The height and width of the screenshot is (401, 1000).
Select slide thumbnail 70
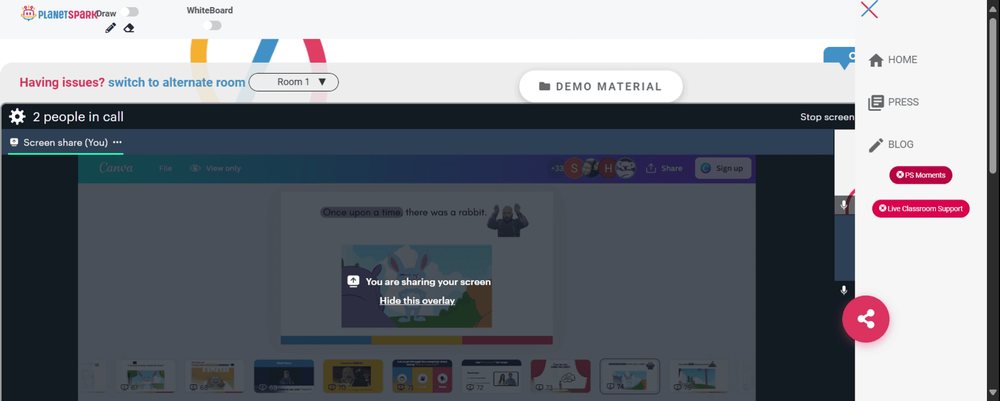click(x=353, y=376)
